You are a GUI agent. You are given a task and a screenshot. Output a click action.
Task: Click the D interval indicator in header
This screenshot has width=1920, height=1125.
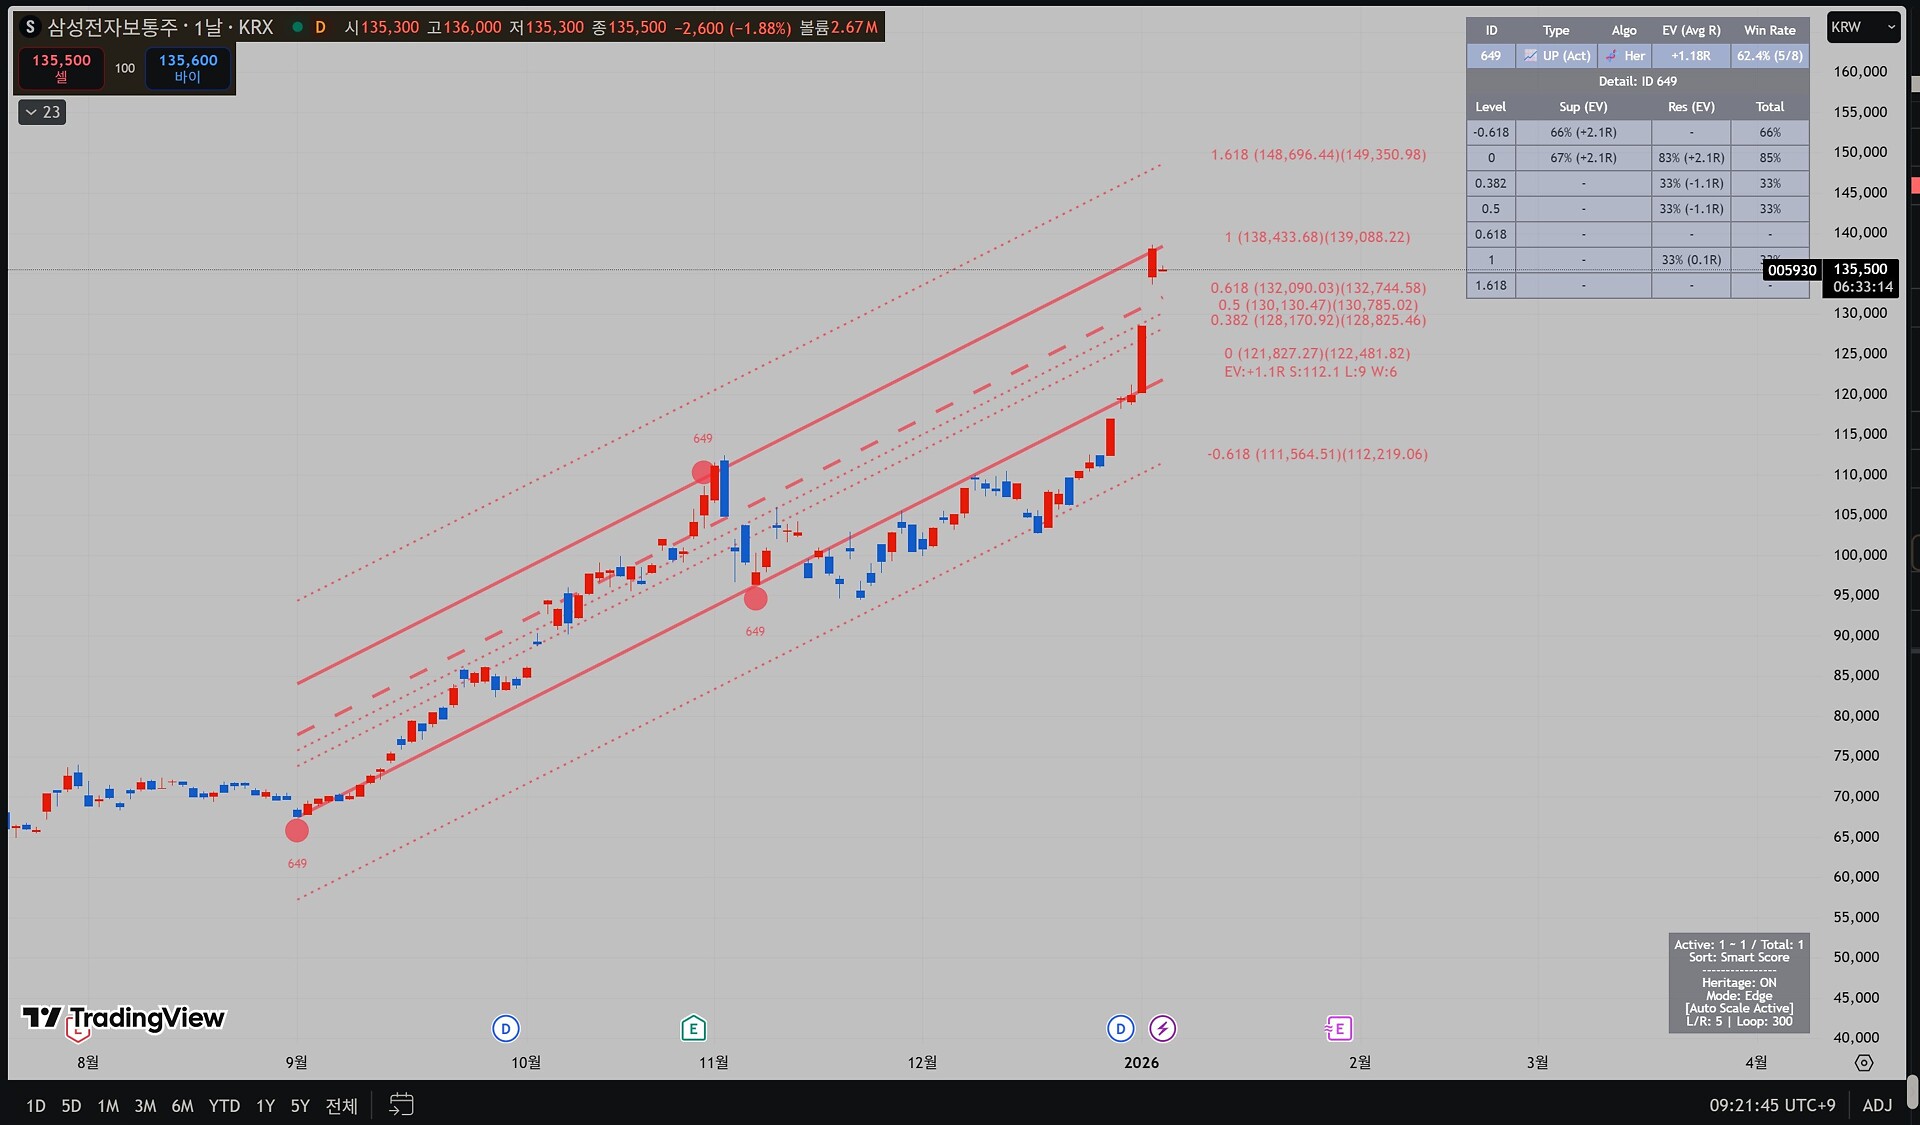coord(320,27)
